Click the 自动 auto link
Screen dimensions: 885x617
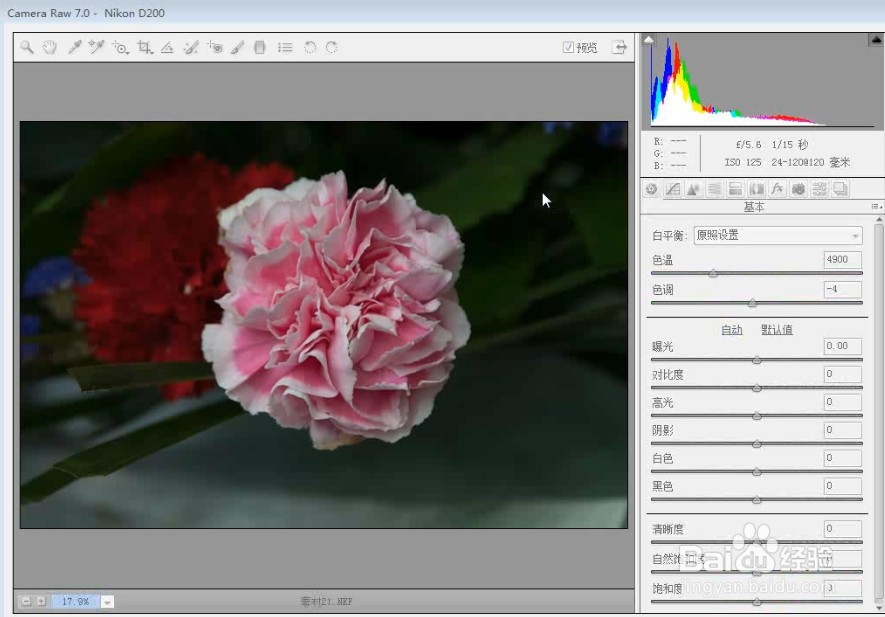tap(731, 330)
